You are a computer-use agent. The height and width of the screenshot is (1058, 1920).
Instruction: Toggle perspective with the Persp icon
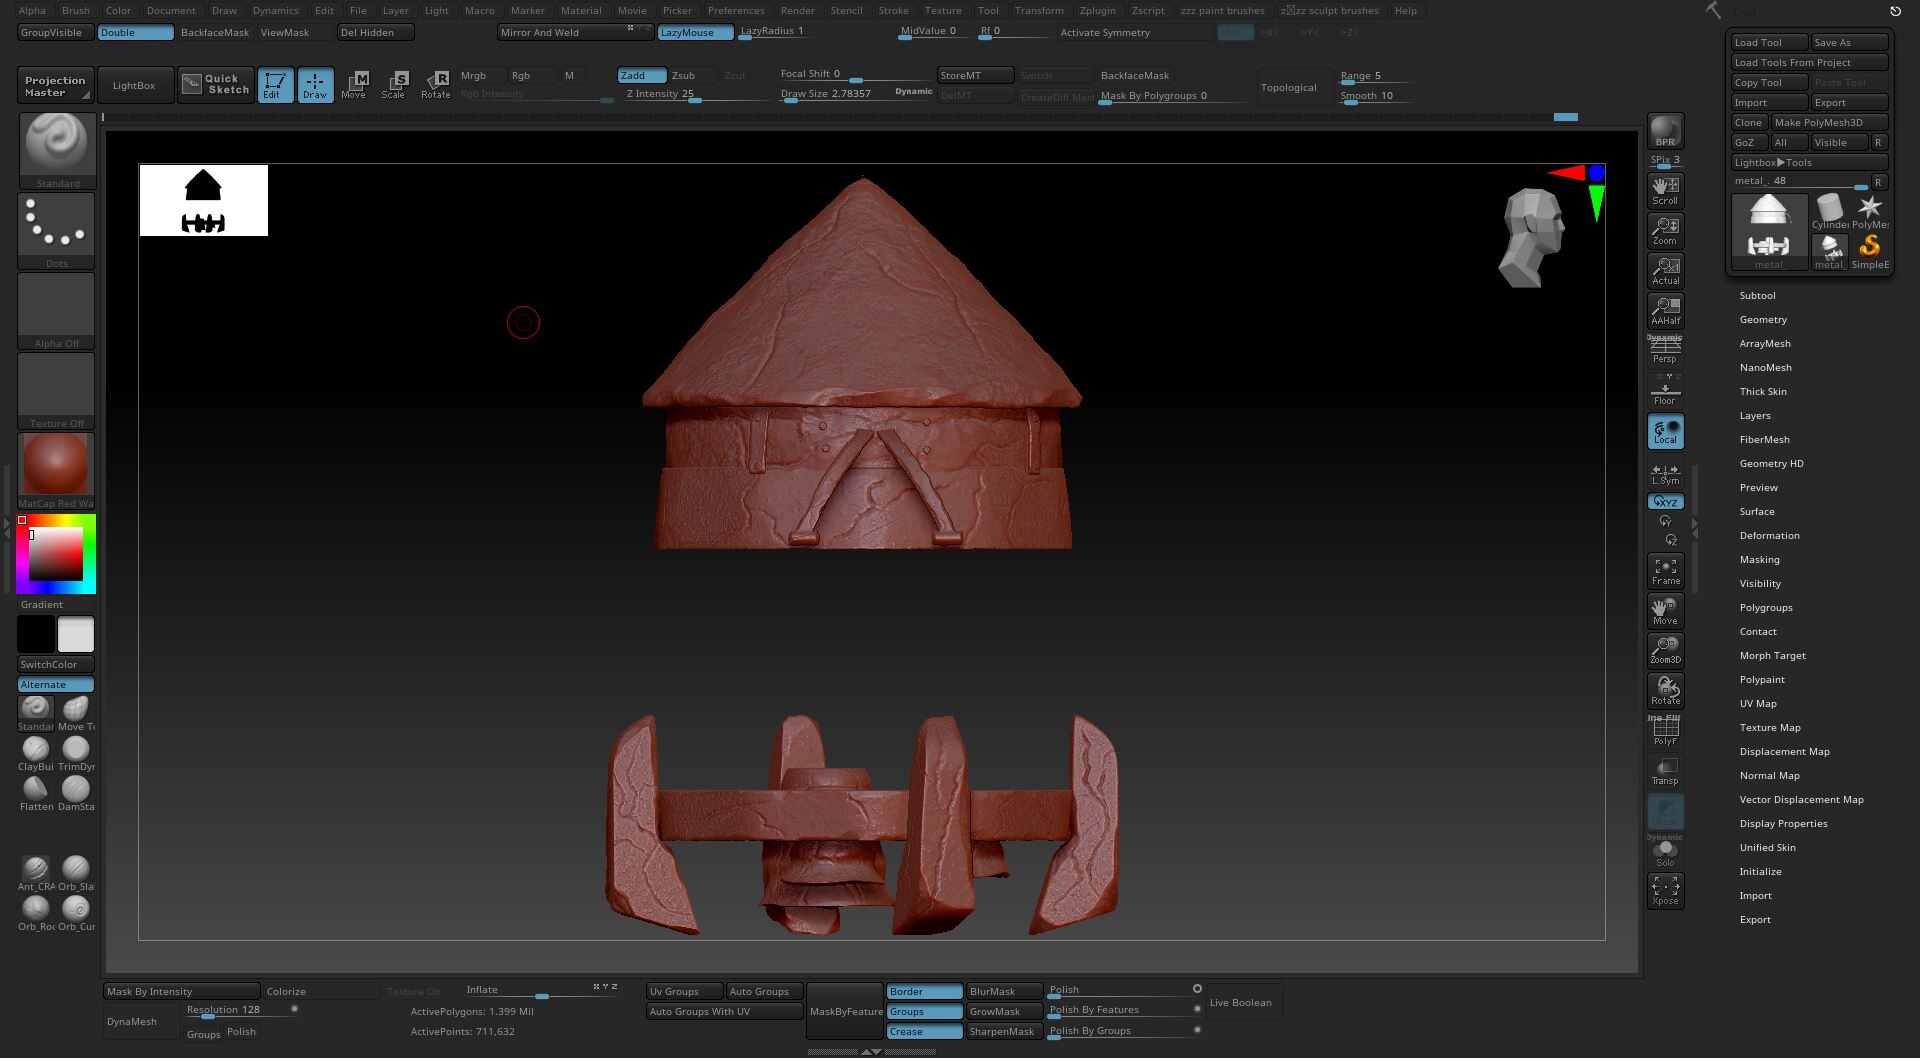click(x=1665, y=350)
